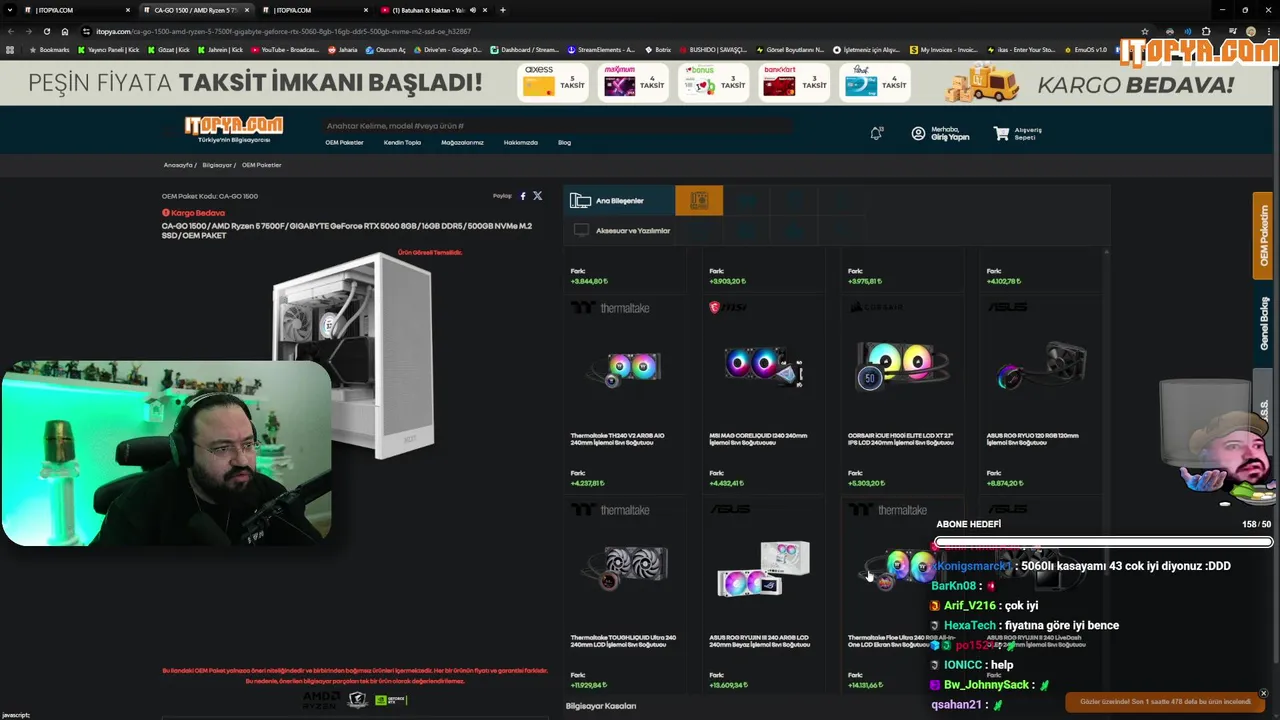Screen dimensions: 1280x720
Task: Click the OEM Paket Kodu CA-GO 1500 text
Action: tap(210, 196)
